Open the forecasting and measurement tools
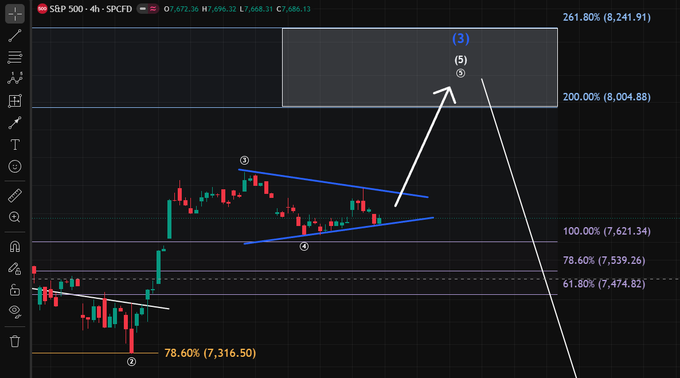The image size is (680, 378). (15, 101)
